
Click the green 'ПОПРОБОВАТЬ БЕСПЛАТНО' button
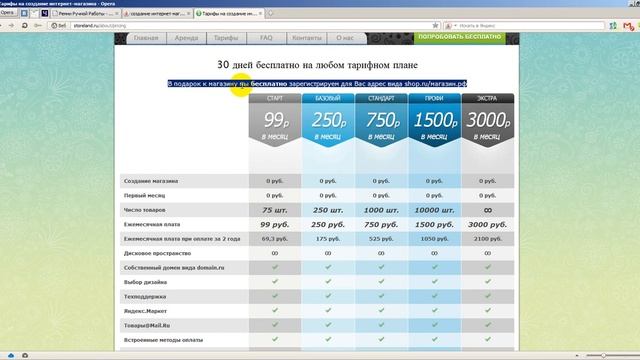[460, 38]
